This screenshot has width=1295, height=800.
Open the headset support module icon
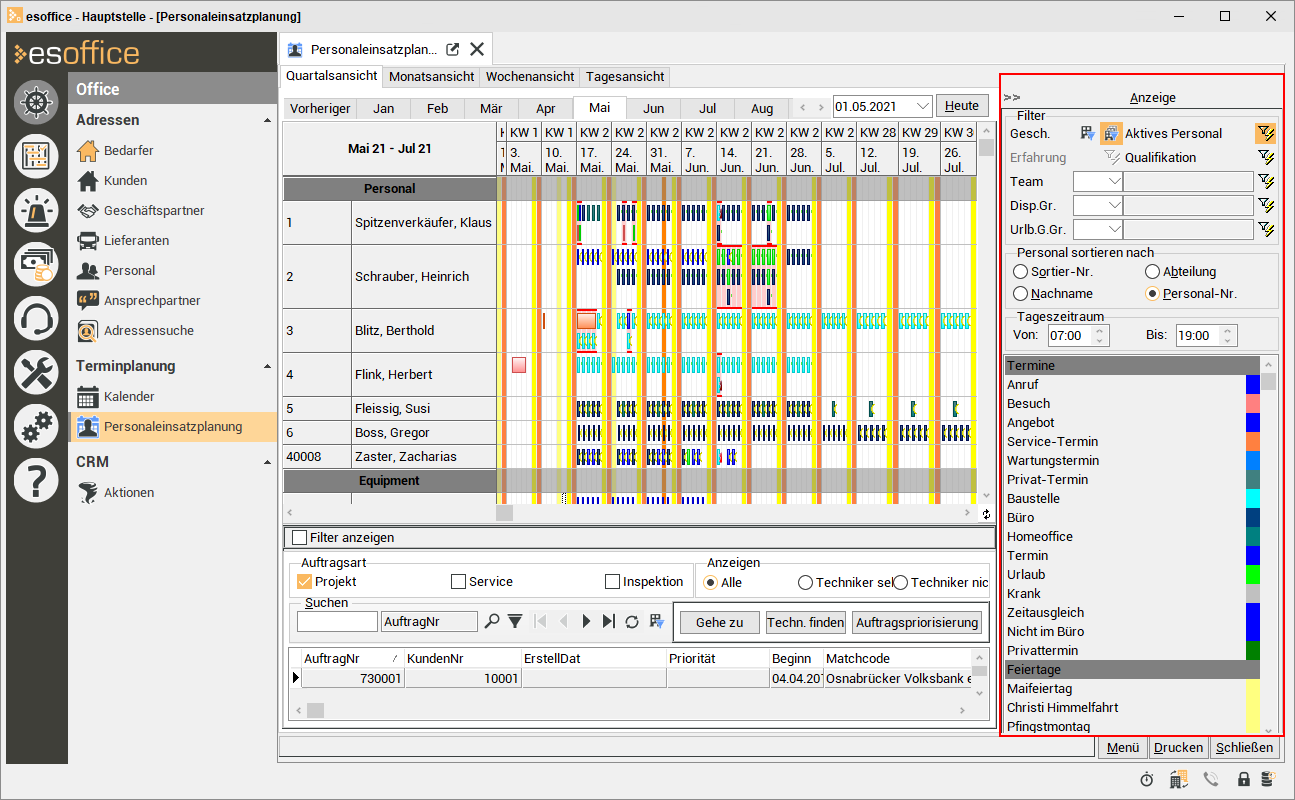pos(36,318)
